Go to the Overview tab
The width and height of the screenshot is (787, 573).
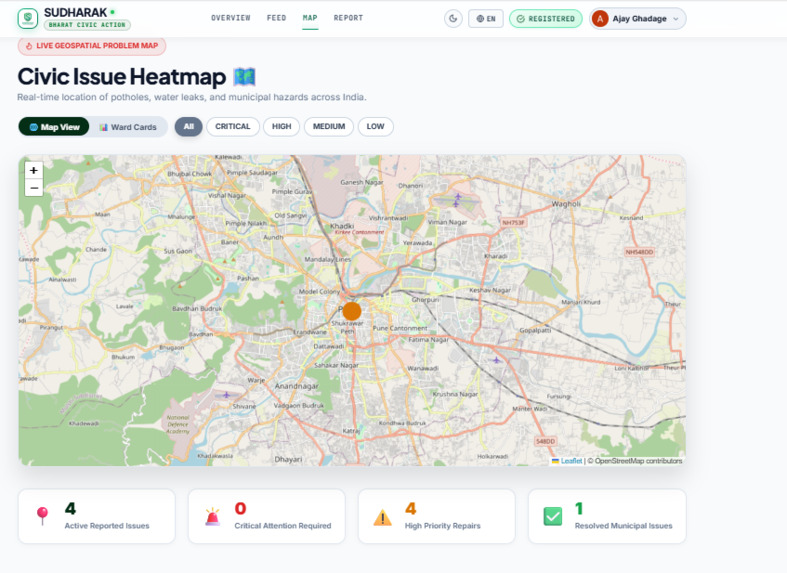click(230, 18)
